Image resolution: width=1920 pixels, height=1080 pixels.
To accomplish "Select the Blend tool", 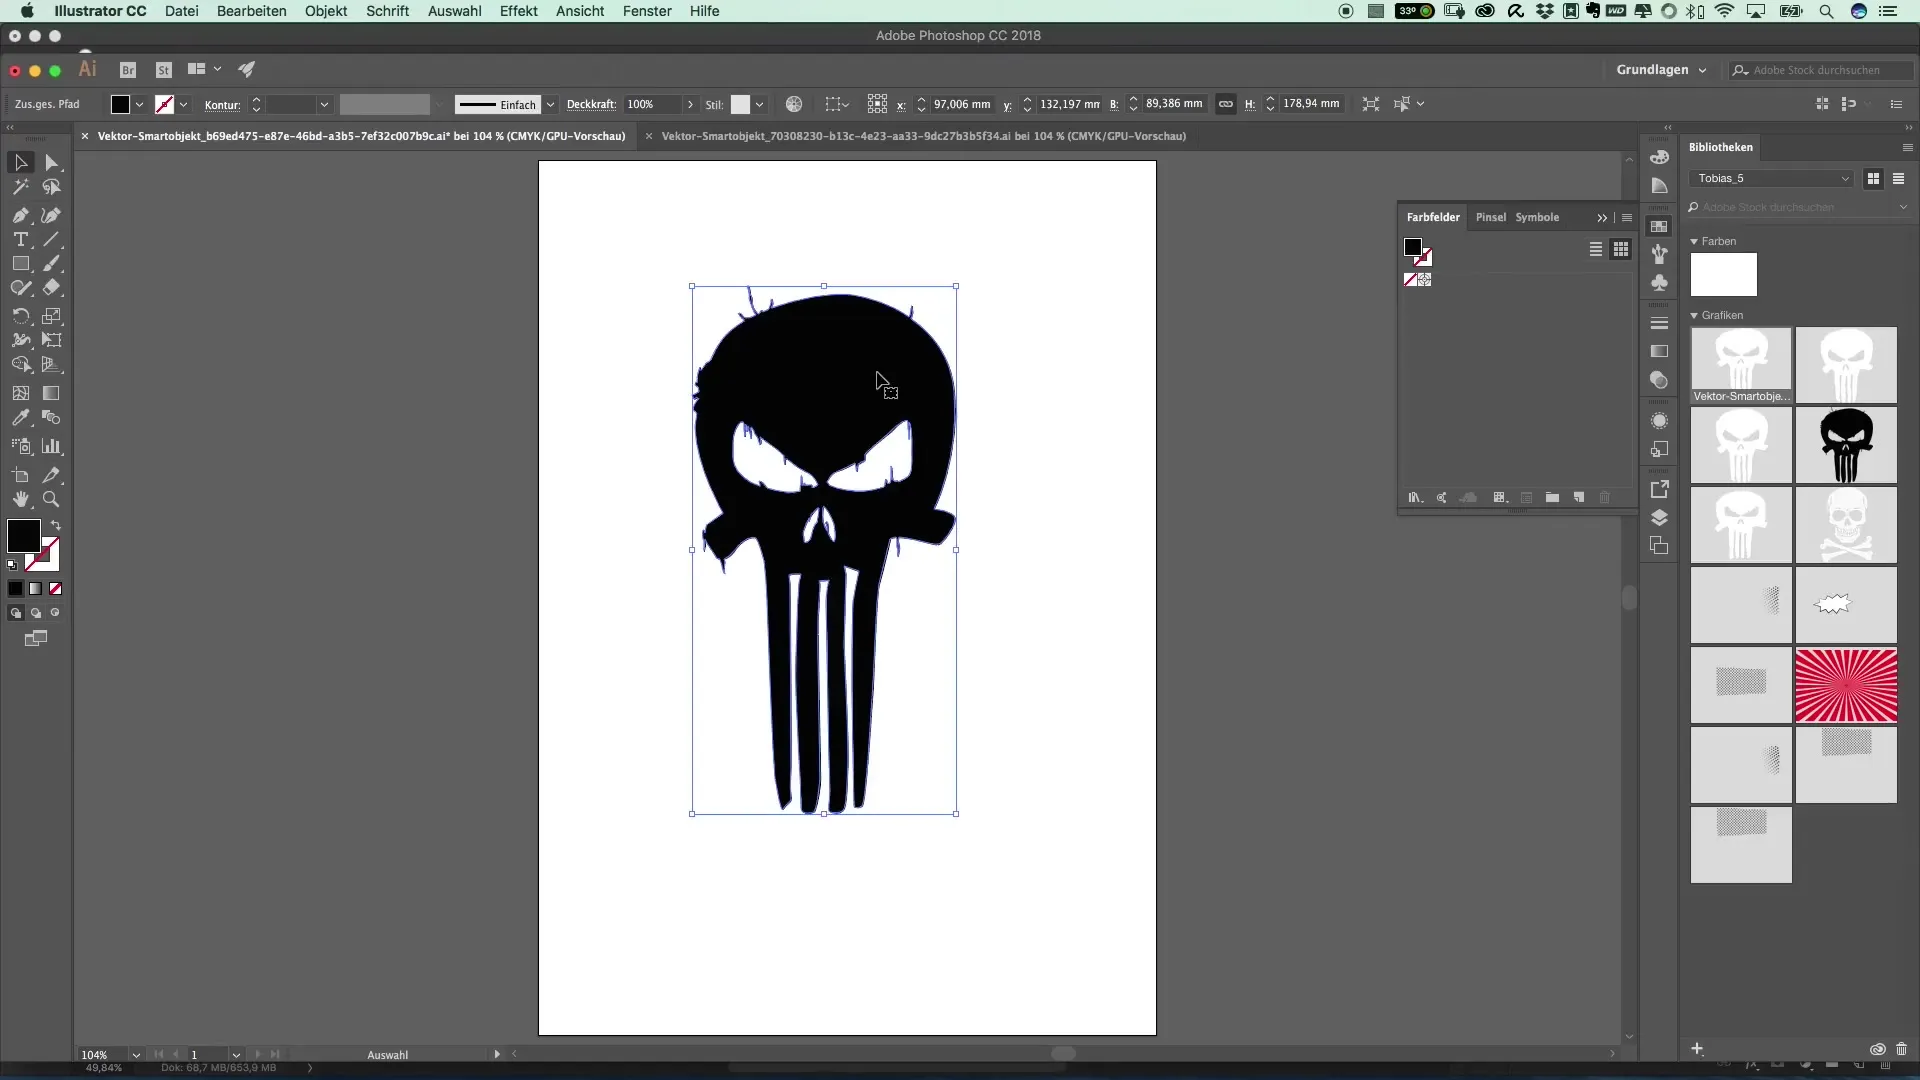I will [52, 418].
